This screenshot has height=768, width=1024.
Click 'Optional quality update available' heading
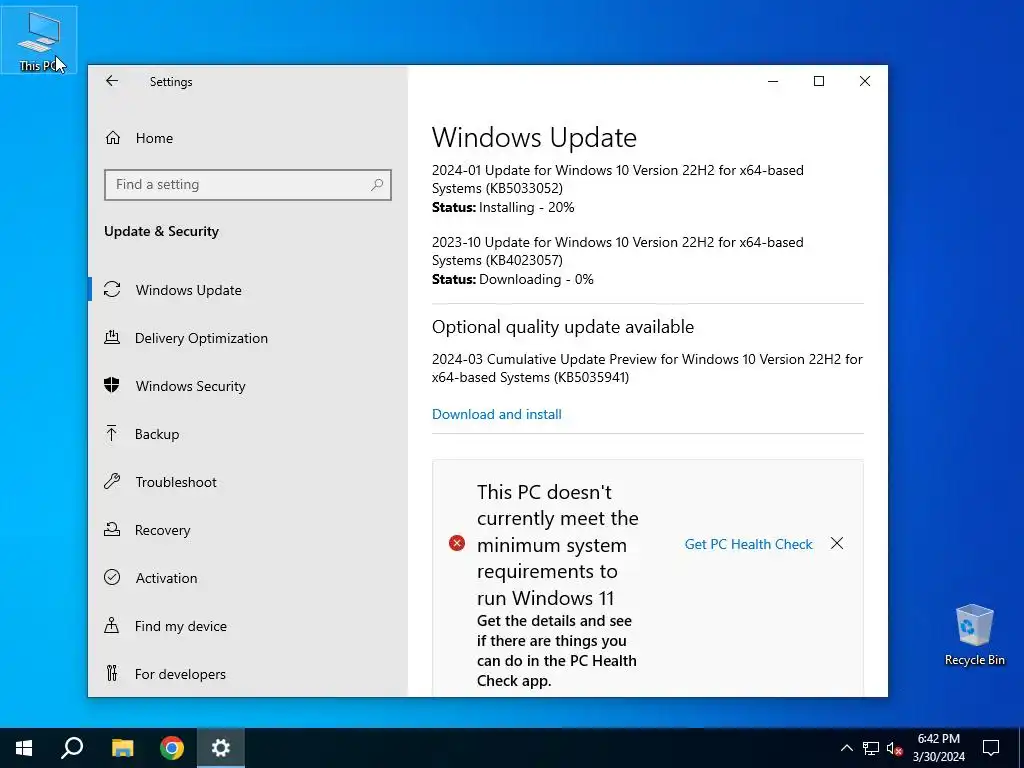tap(562, 327)
